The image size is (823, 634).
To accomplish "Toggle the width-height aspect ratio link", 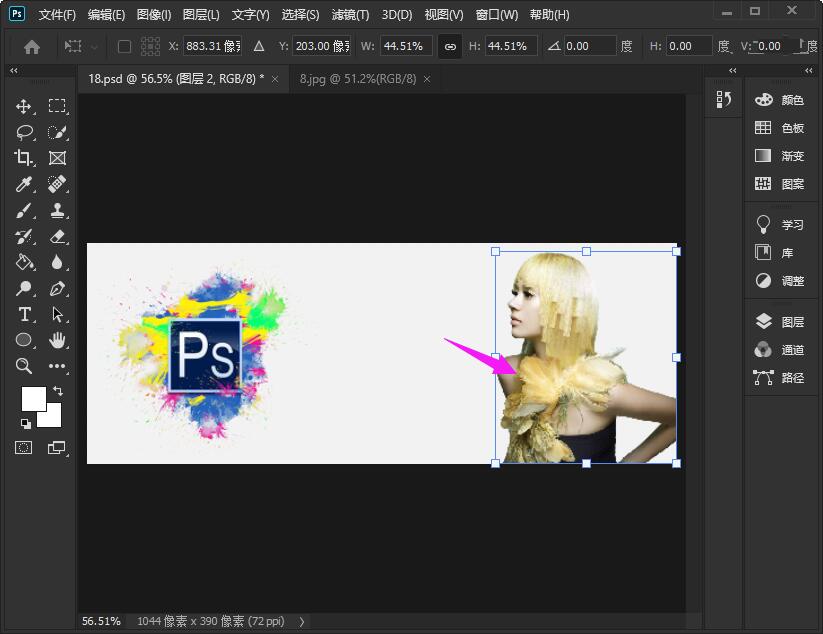I will (x=450, y=46).
